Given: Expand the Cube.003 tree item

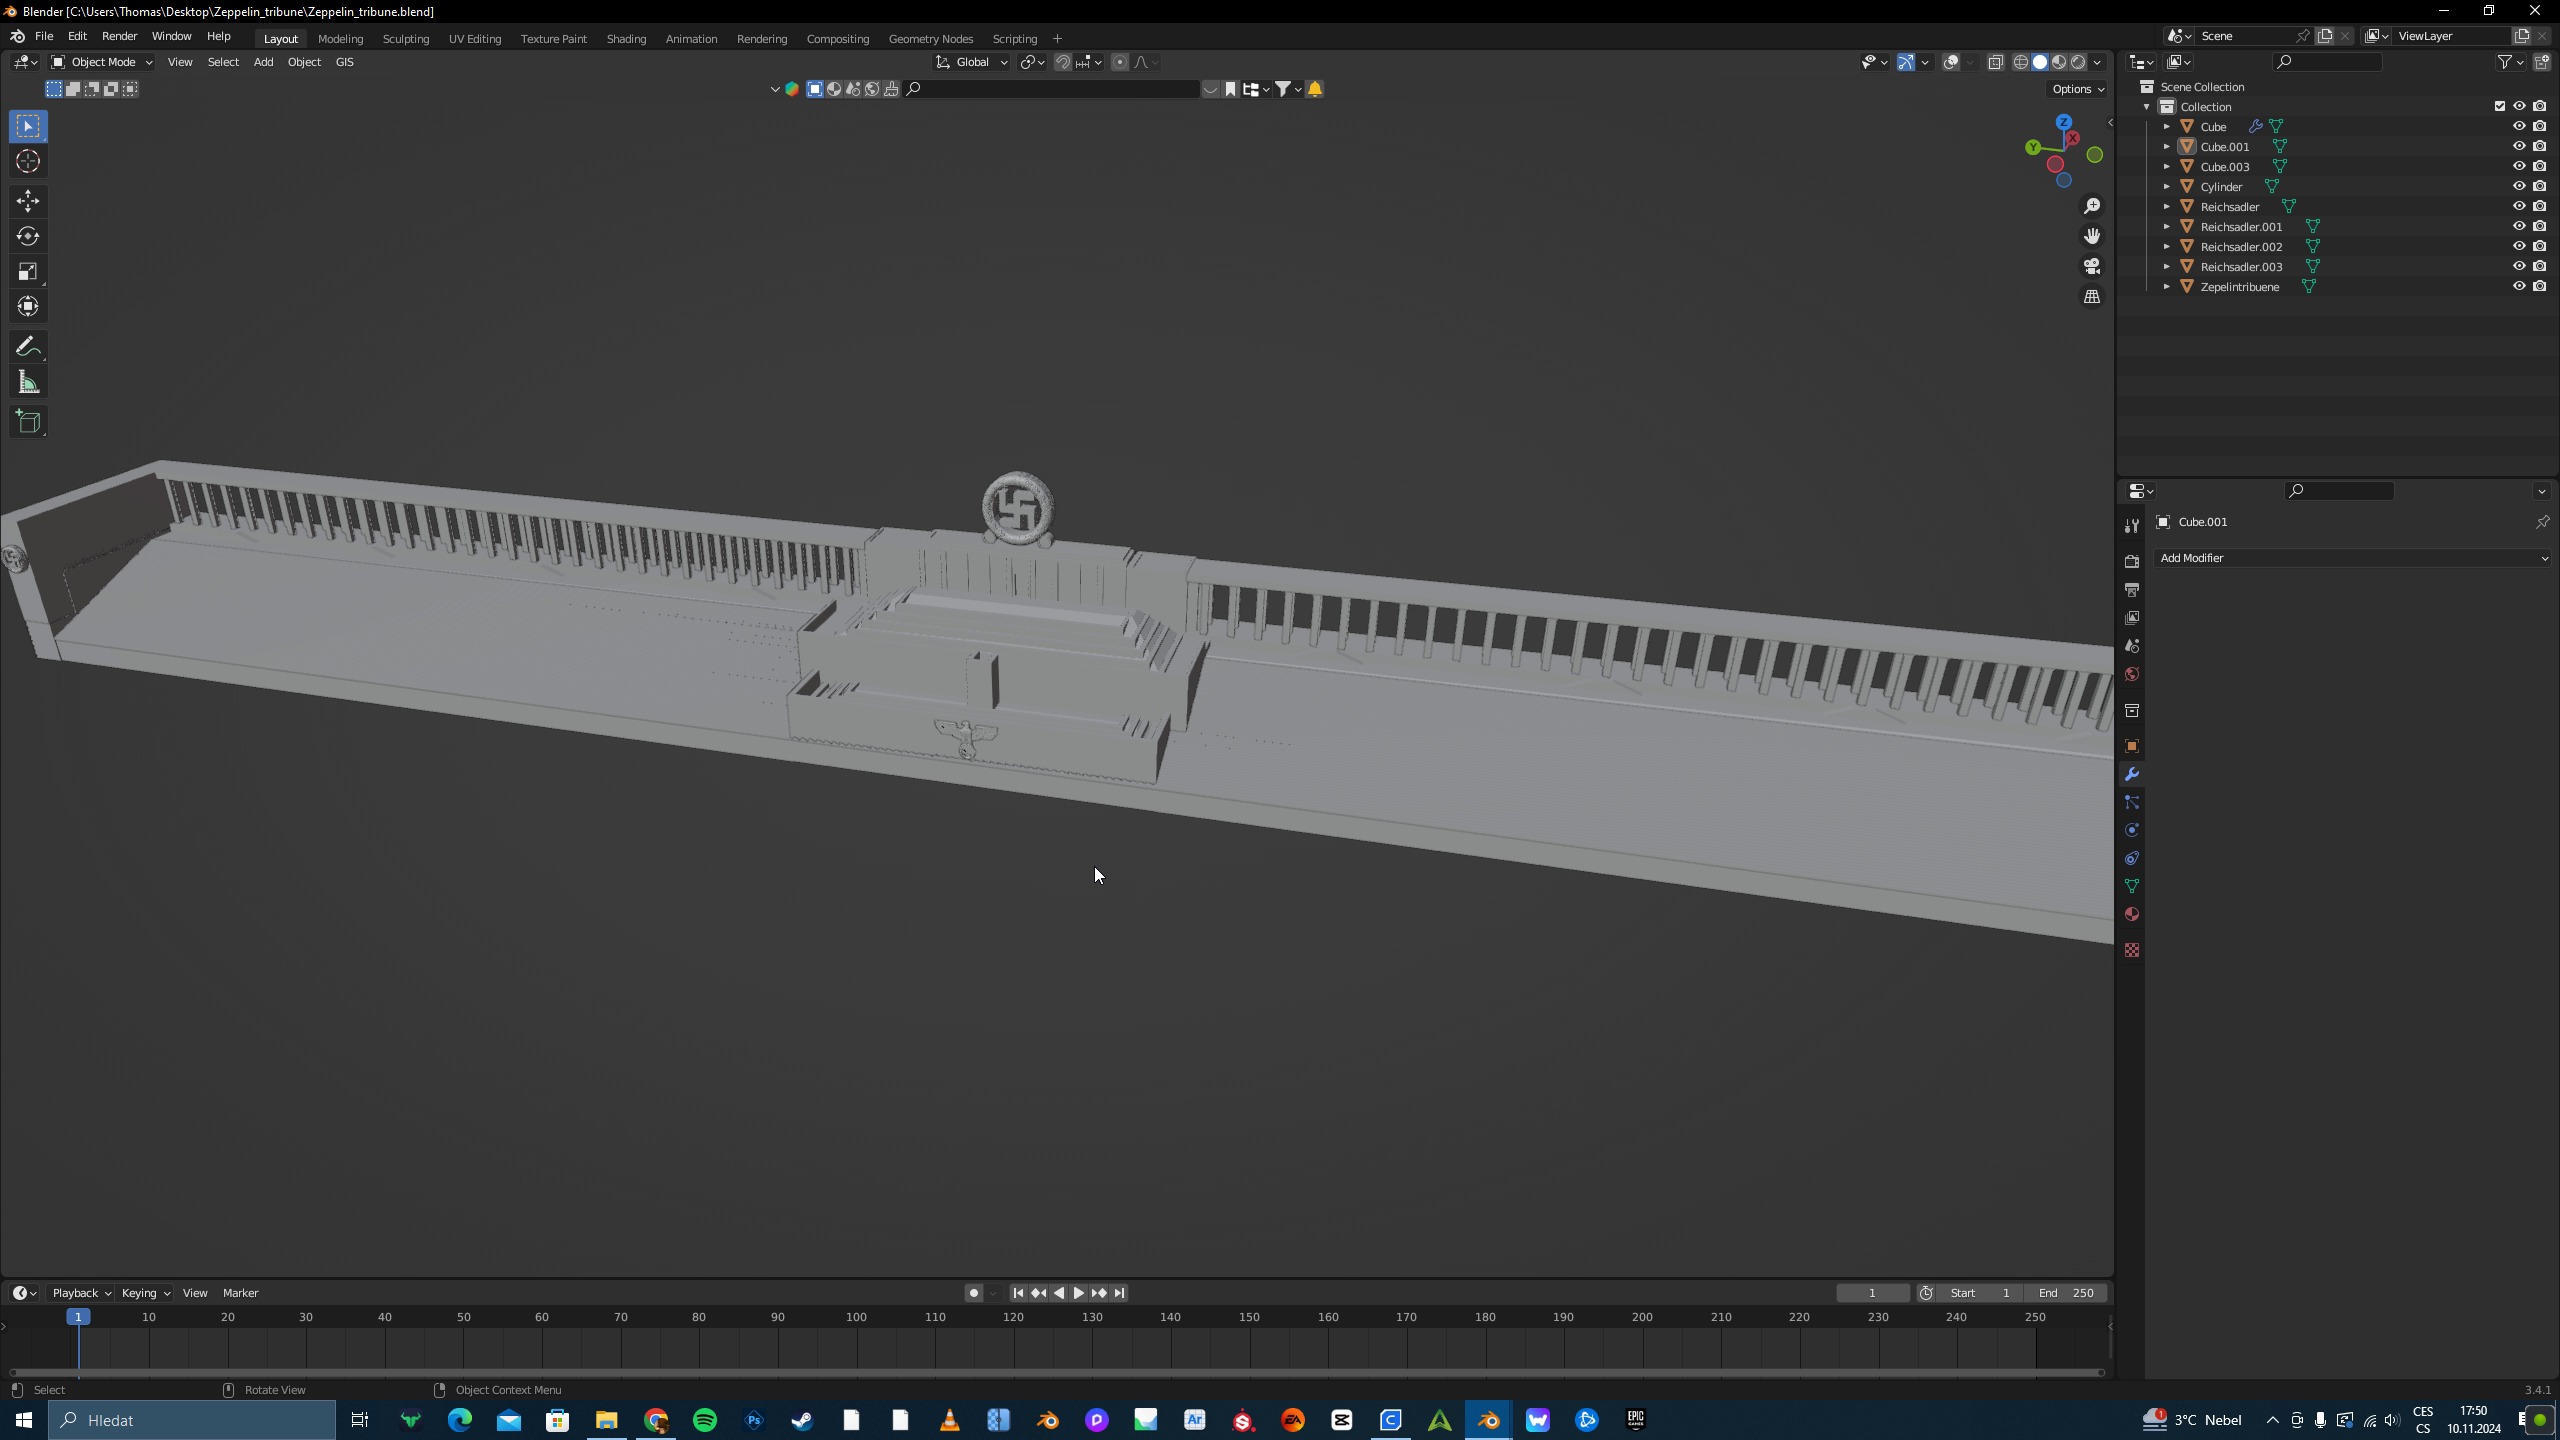Looking at the screenshot, I should 2167,166.
